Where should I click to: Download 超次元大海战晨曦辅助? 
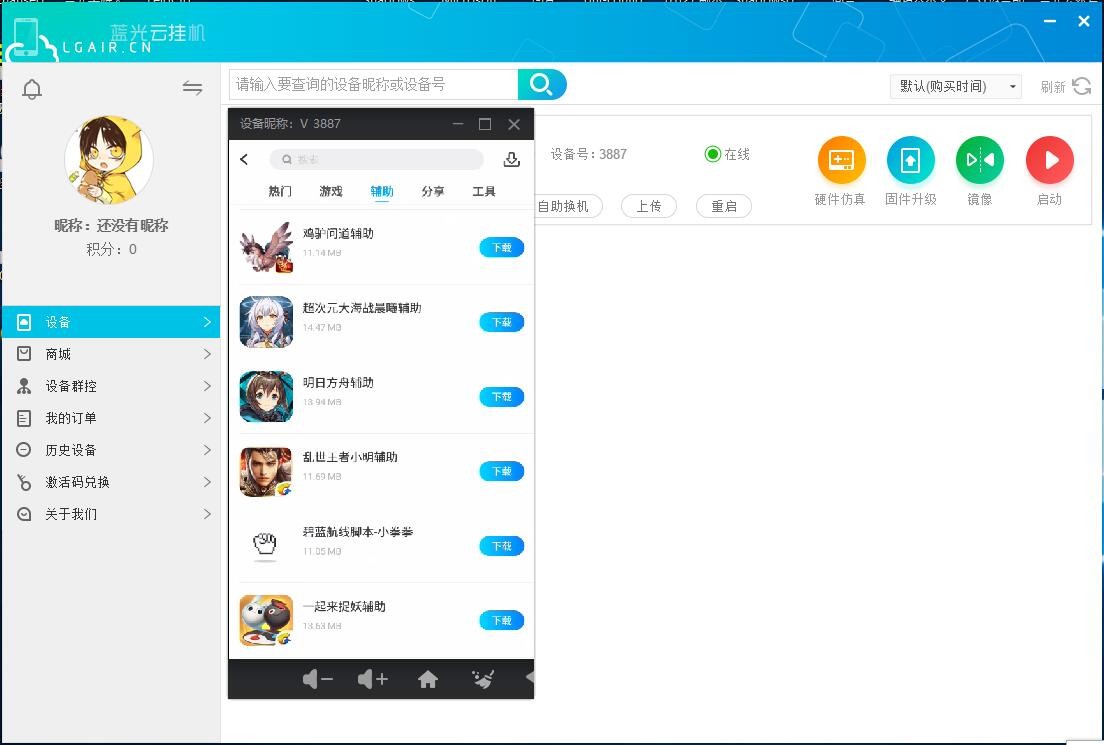pos(501,322)
